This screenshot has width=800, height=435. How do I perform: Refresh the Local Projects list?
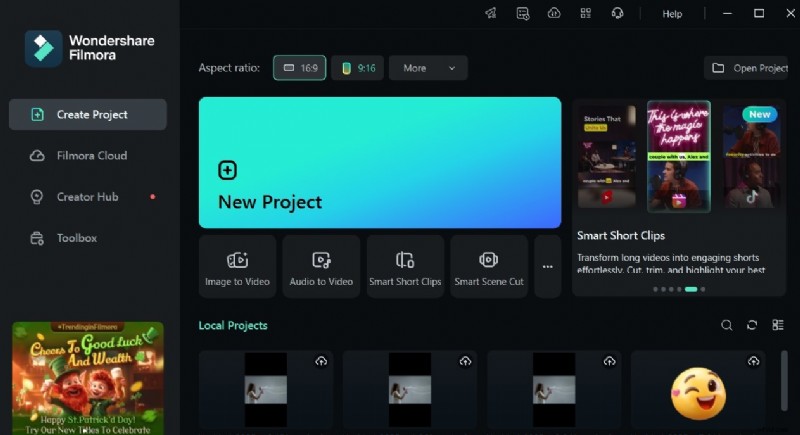click(752, 325)
